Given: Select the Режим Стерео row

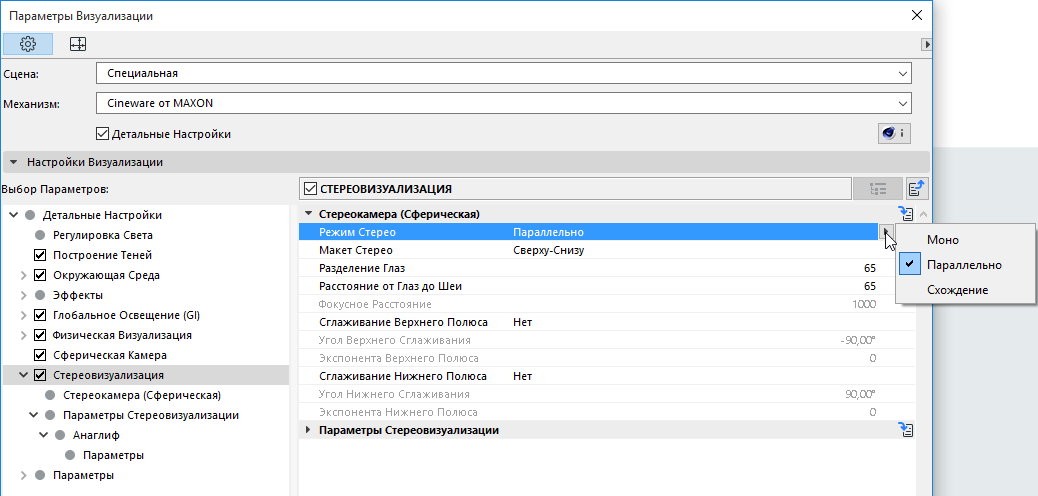Looking at the screenshot, I should (589, 232).
